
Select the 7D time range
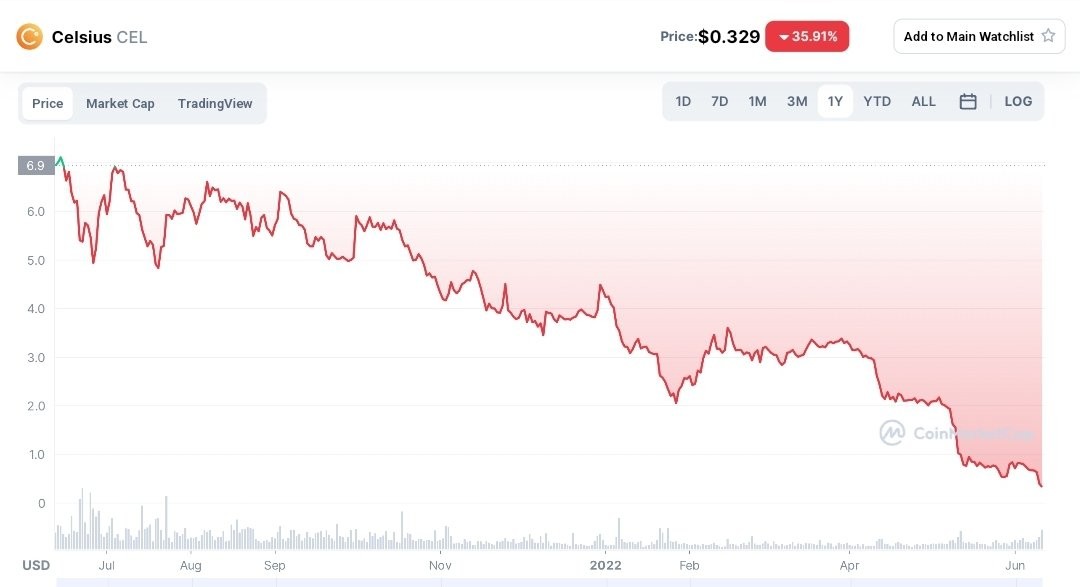[x=719, y=101]
